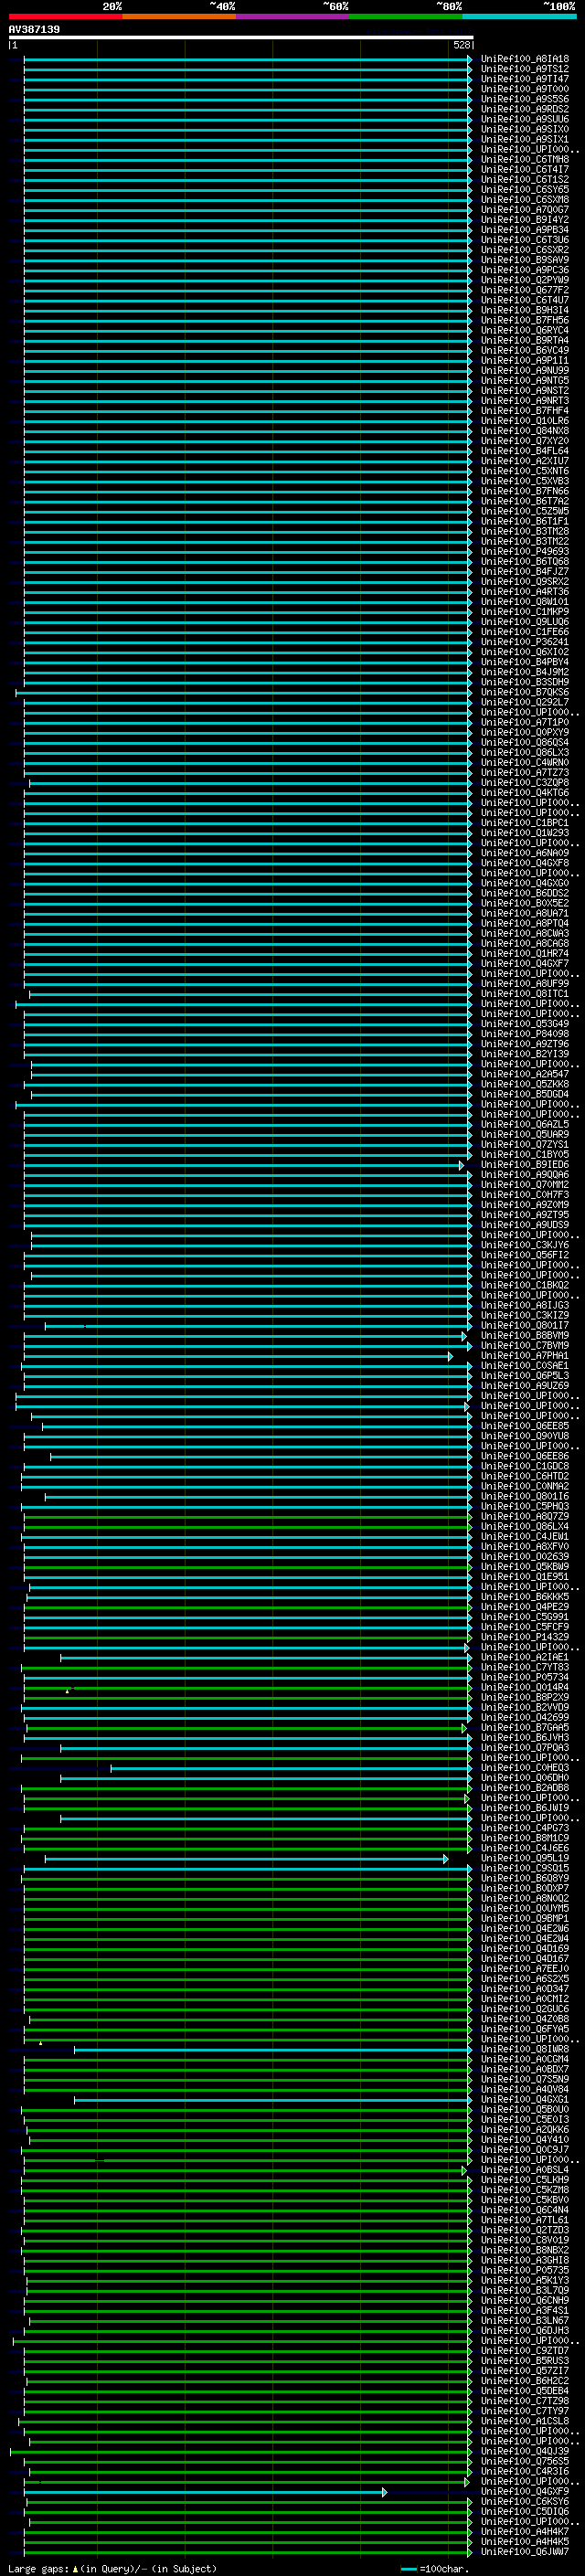This screenshot has height=2576, width=585.
Task: Select the UniRef100_C9ZTD7 label
Action: (525, 2352)
